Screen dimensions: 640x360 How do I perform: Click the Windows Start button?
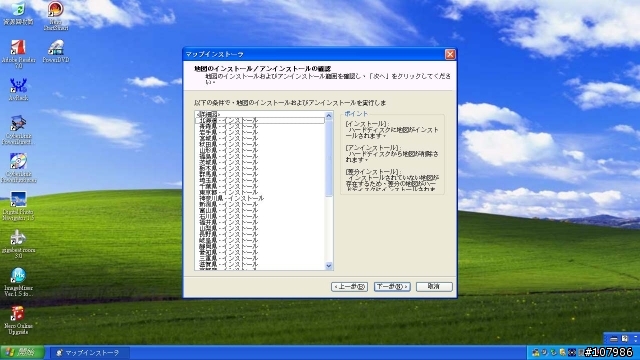pos(22,352)
